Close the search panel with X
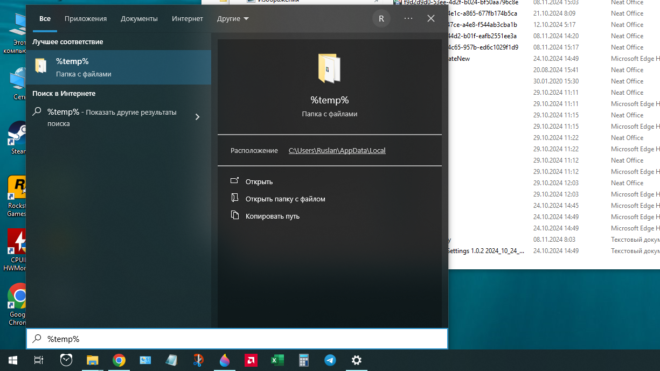 (x=431, y=19)
